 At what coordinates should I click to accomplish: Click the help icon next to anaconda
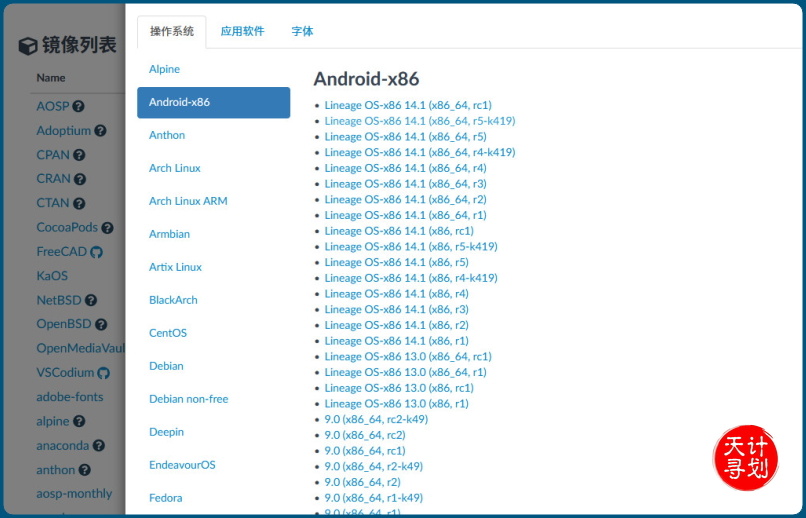click(x=99, y=446)
